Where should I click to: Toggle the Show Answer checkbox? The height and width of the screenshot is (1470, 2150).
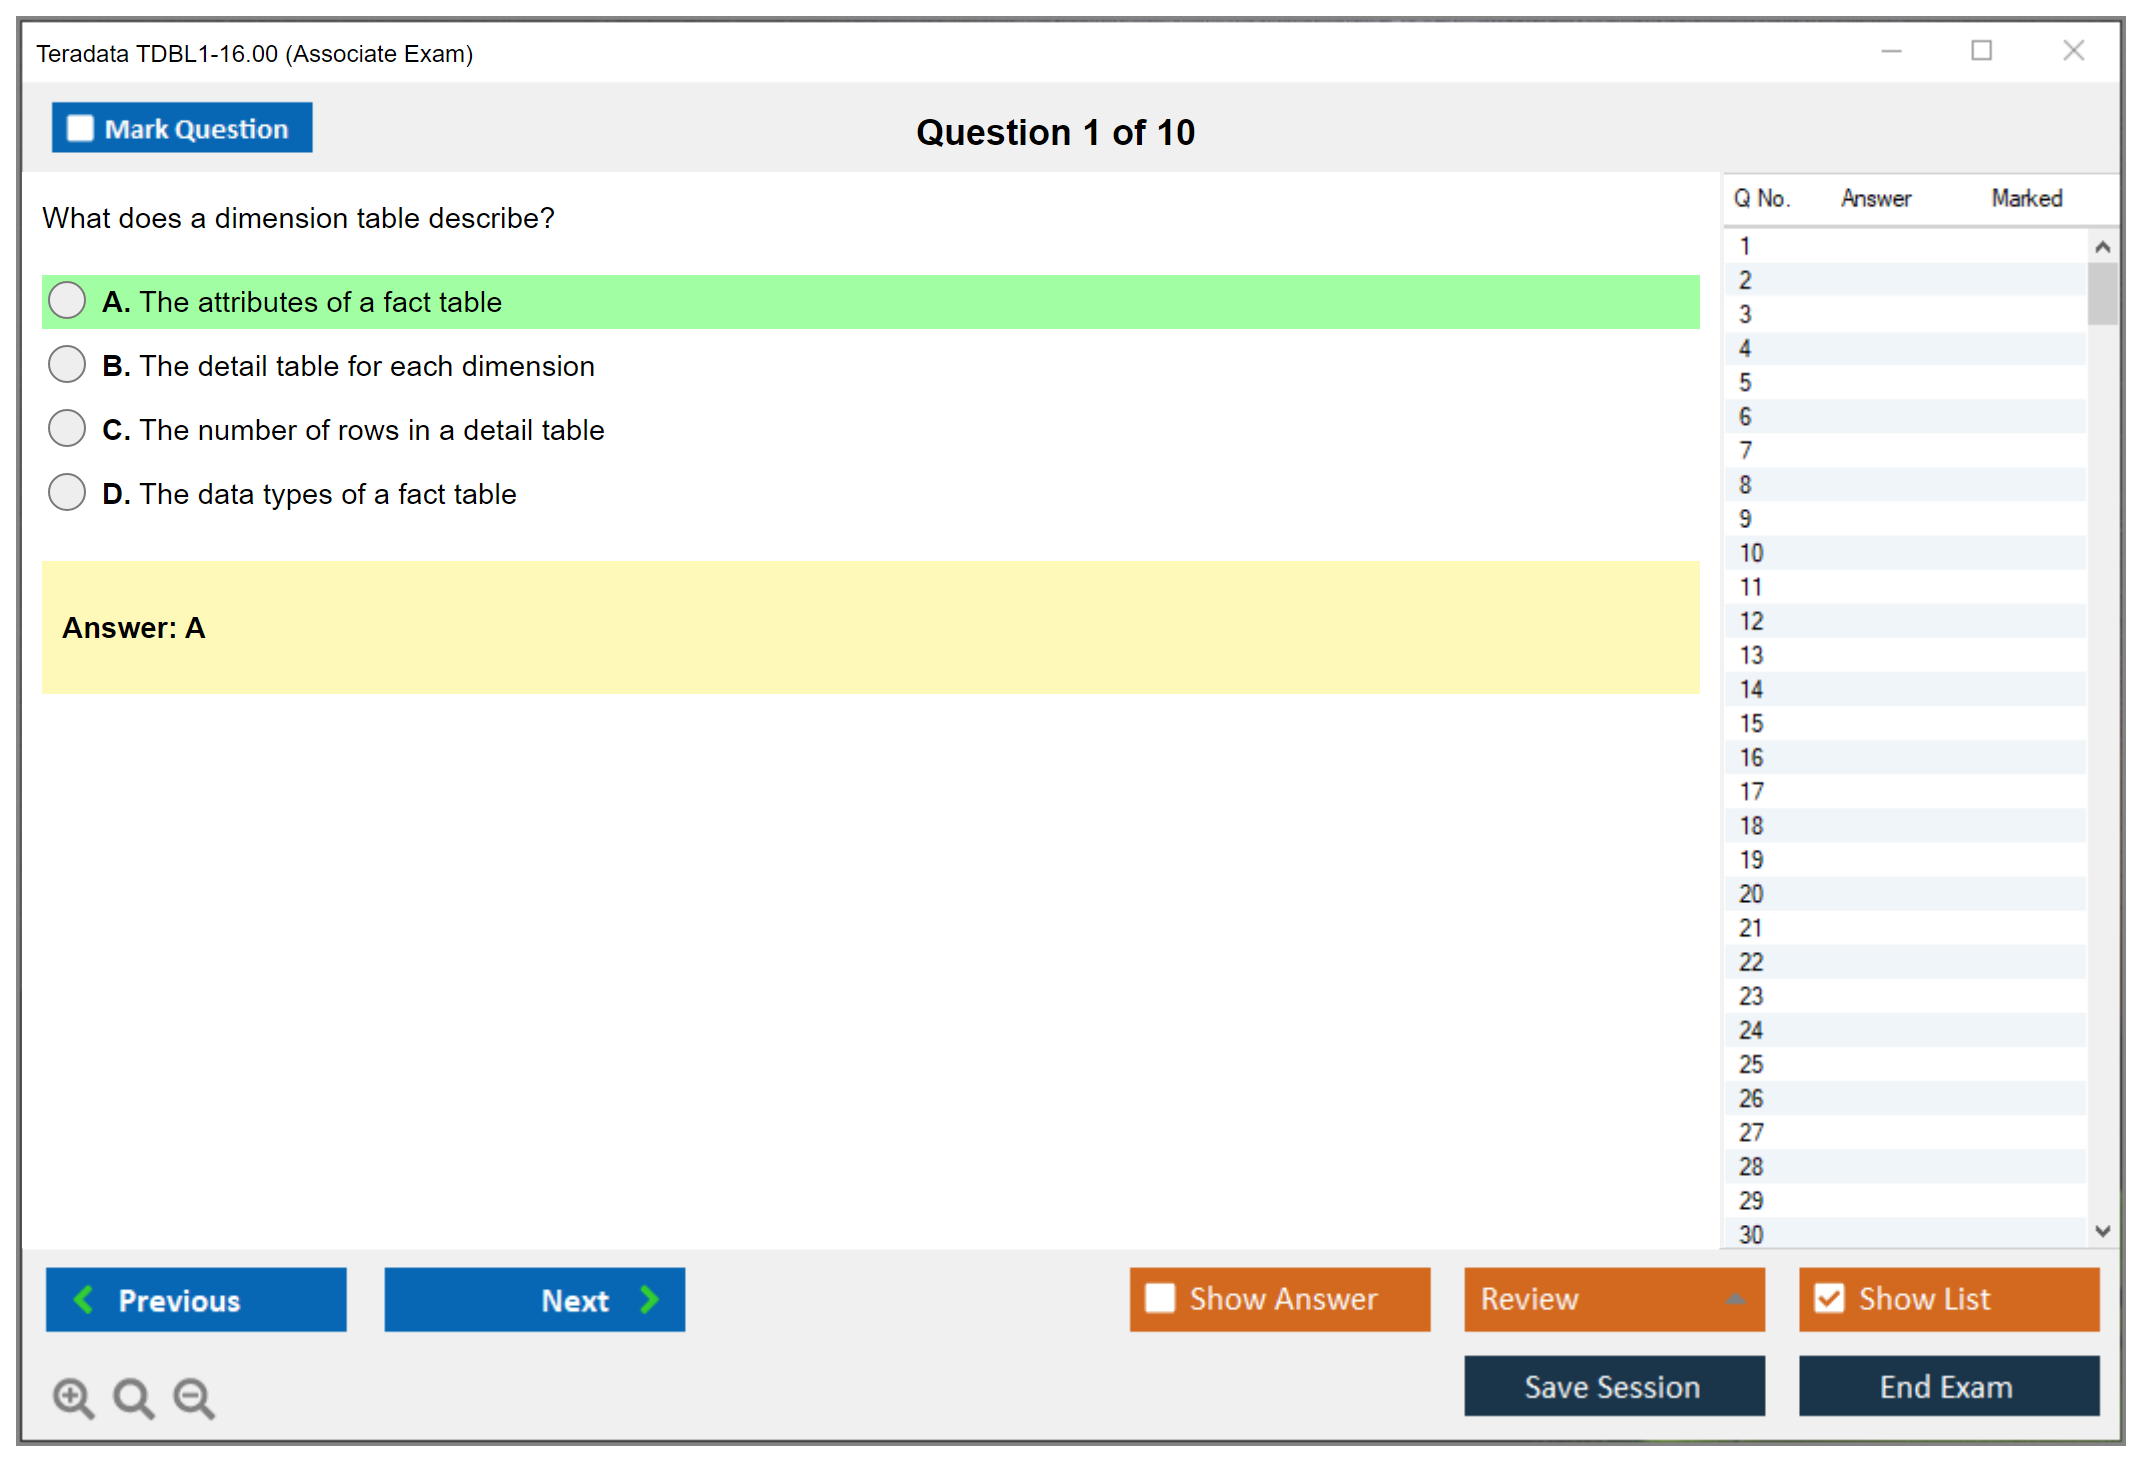1160,1298
